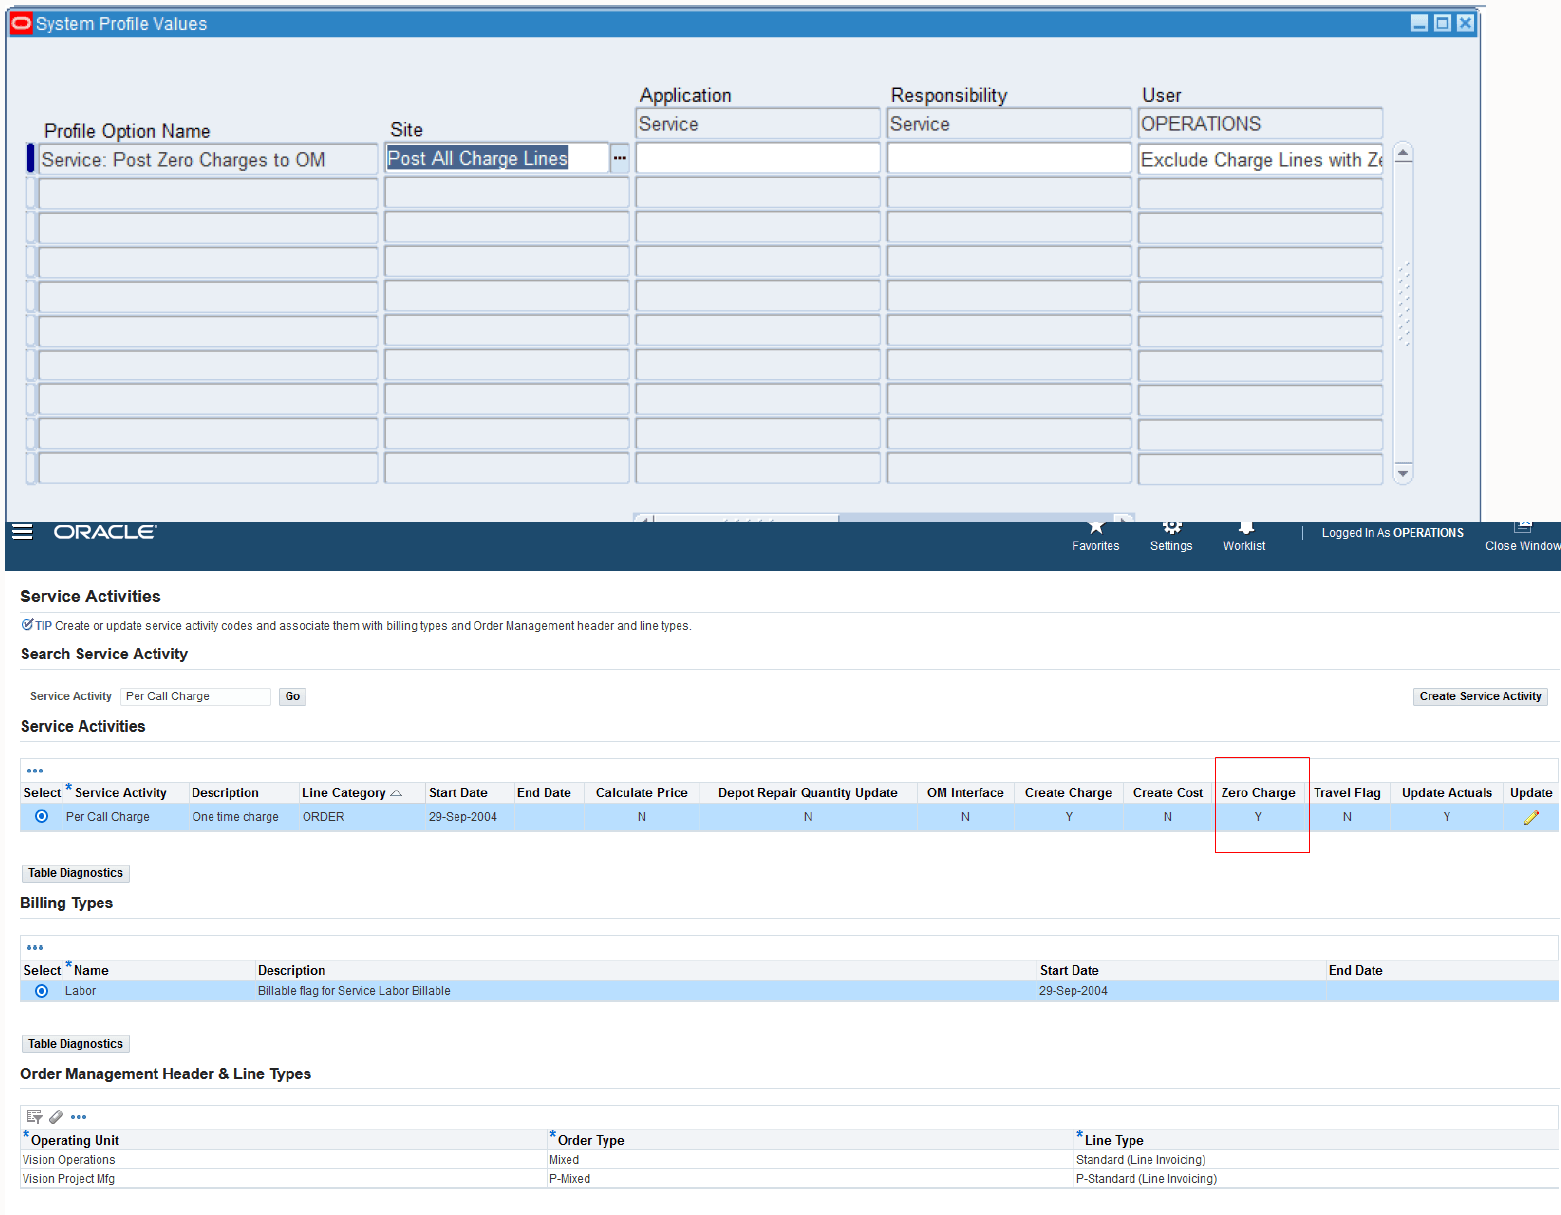The image size is (1561, 1215).
Task: Click the Order Management table export icon
Action: click(34, 1117)
